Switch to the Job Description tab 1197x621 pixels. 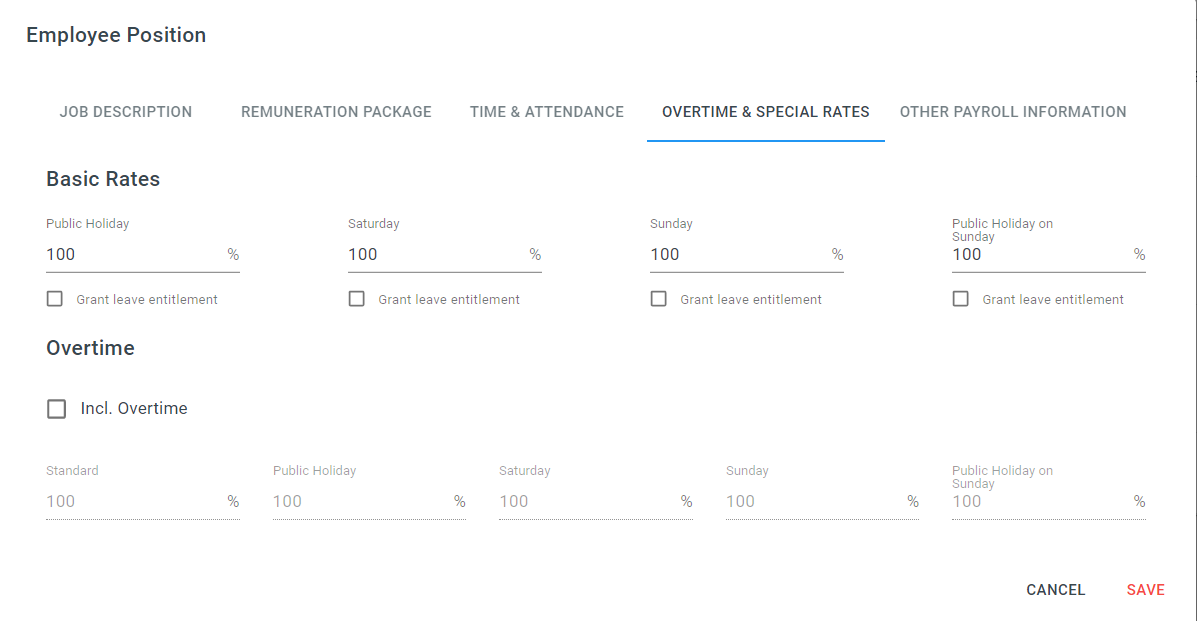(x=126, y=112)
